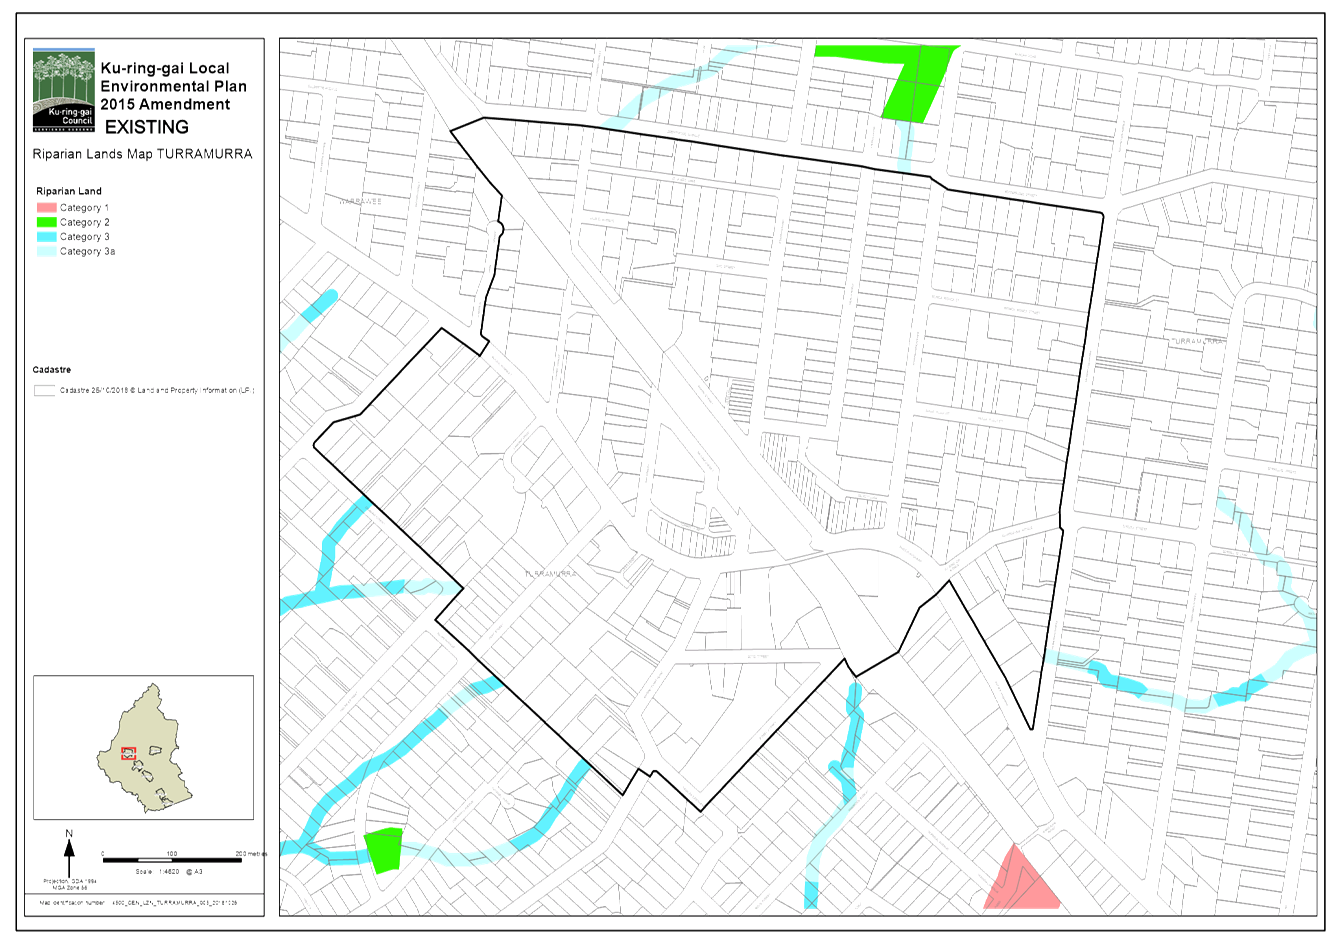Screen dimensions: 1341x947
Task: Click the Map identification number line
Action: 138,902
